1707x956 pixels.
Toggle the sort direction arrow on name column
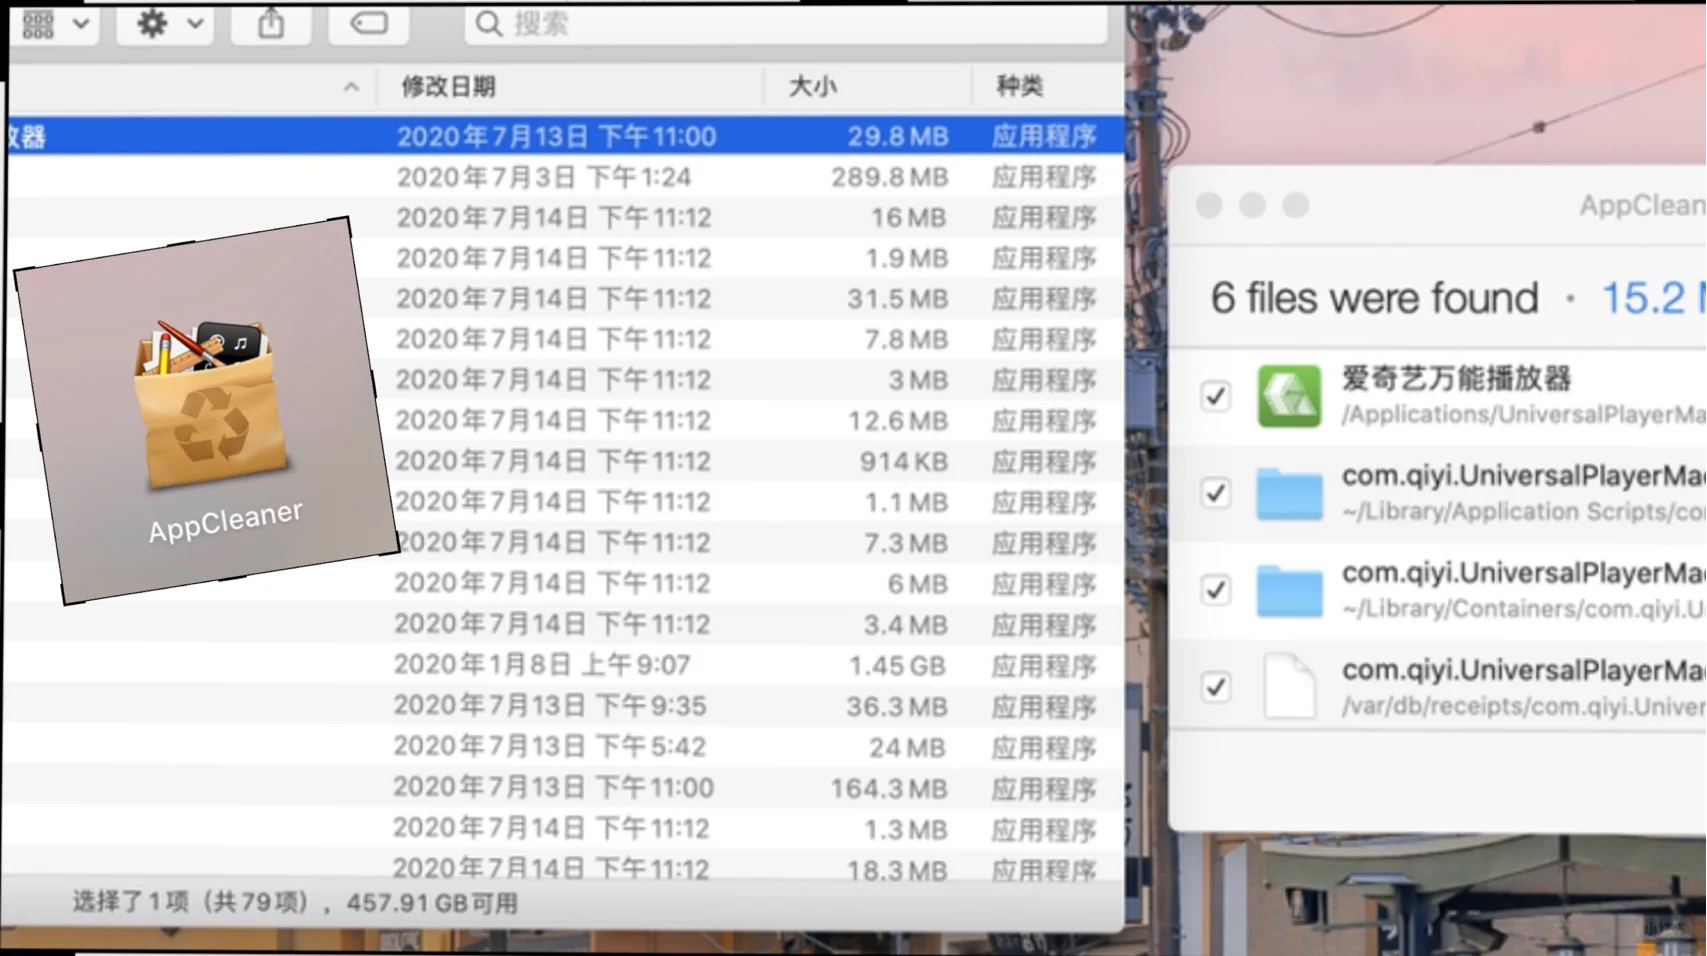351,87
